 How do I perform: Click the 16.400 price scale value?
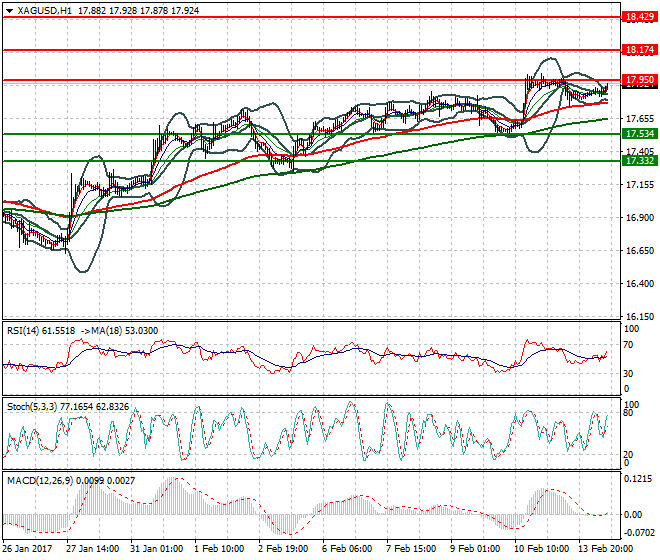pyautogui.click(x=640, y=283)
